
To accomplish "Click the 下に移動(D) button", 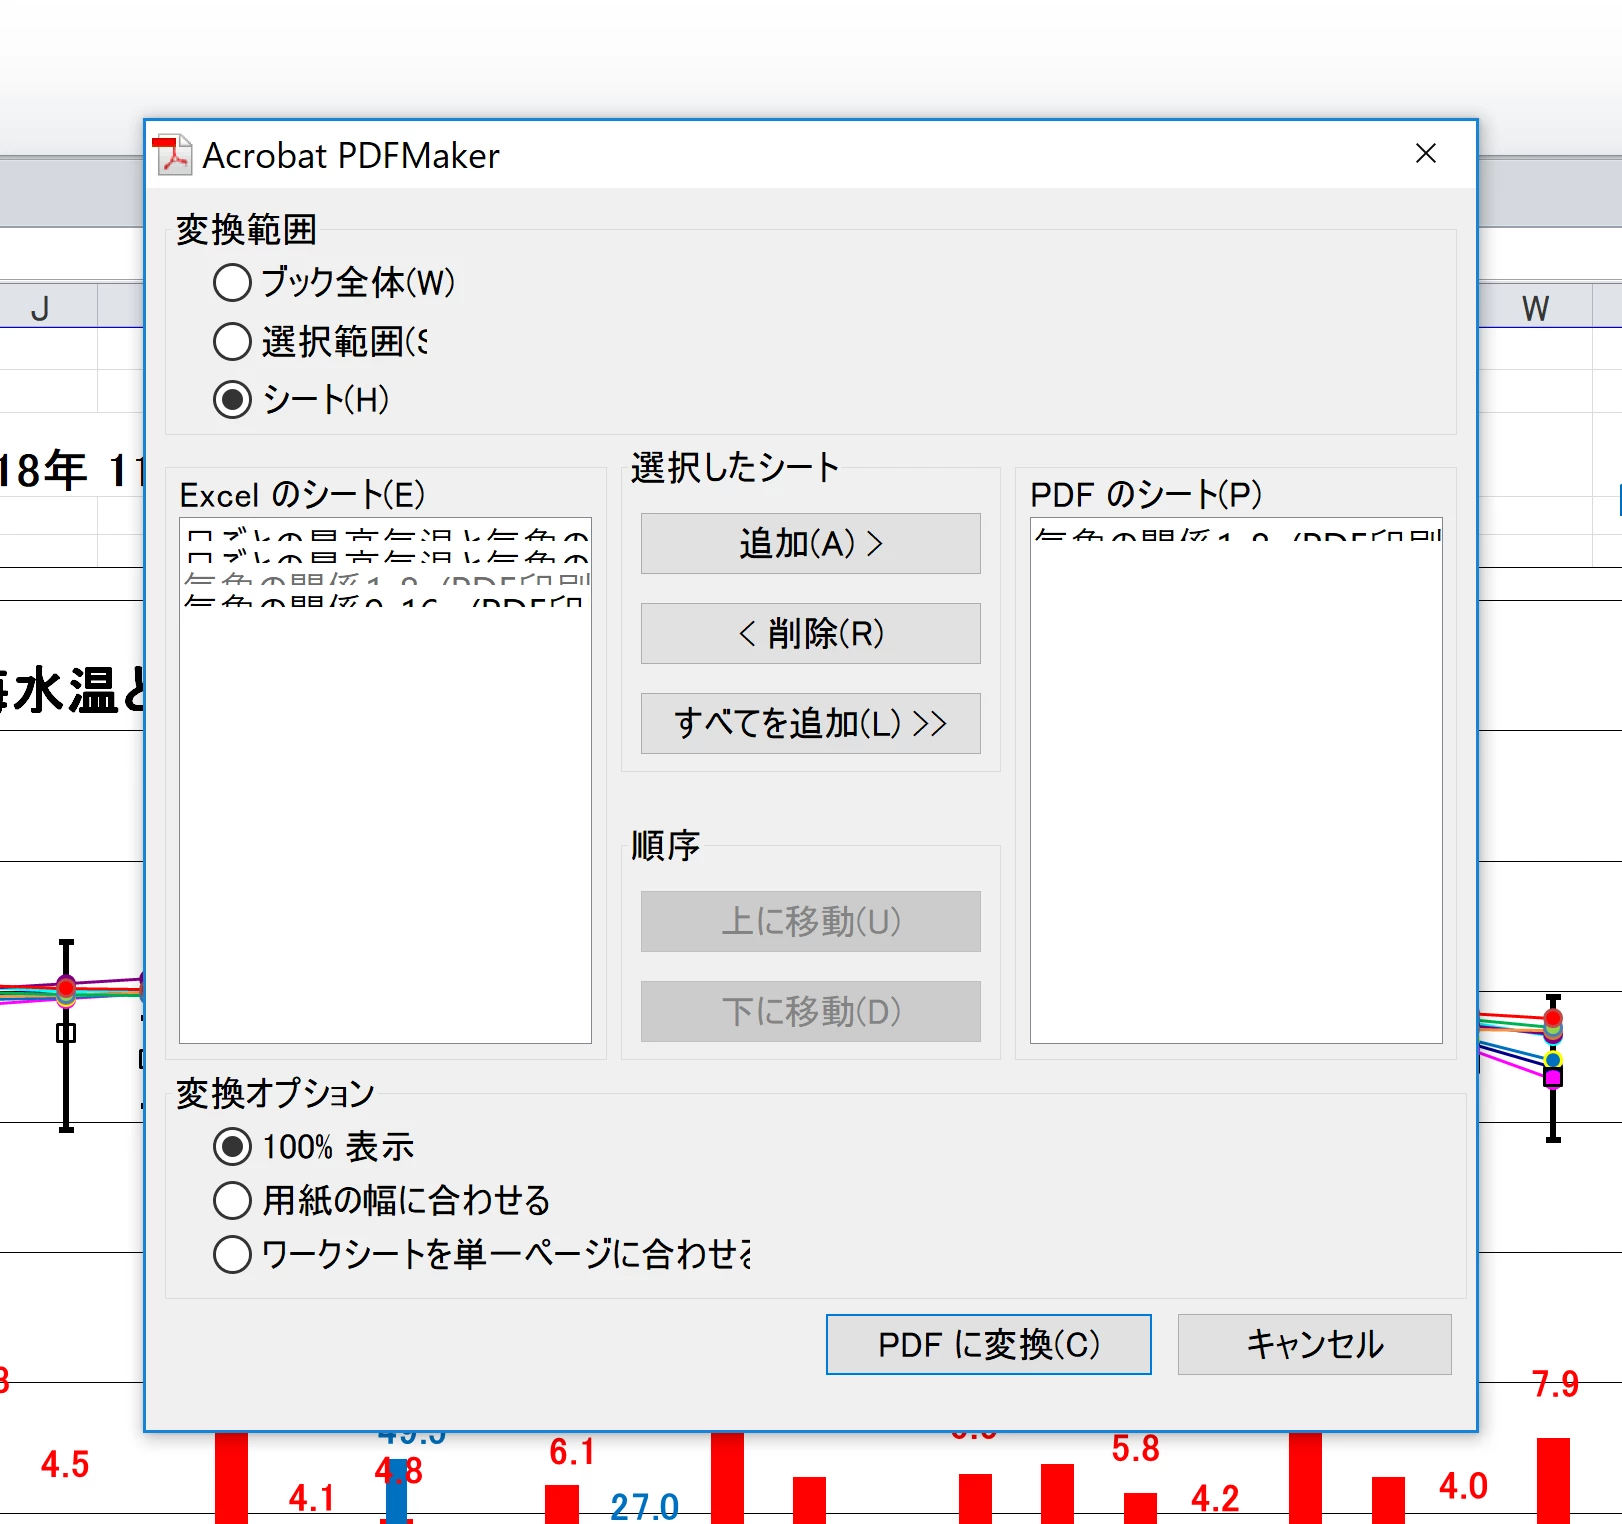I will (810, 1011).
